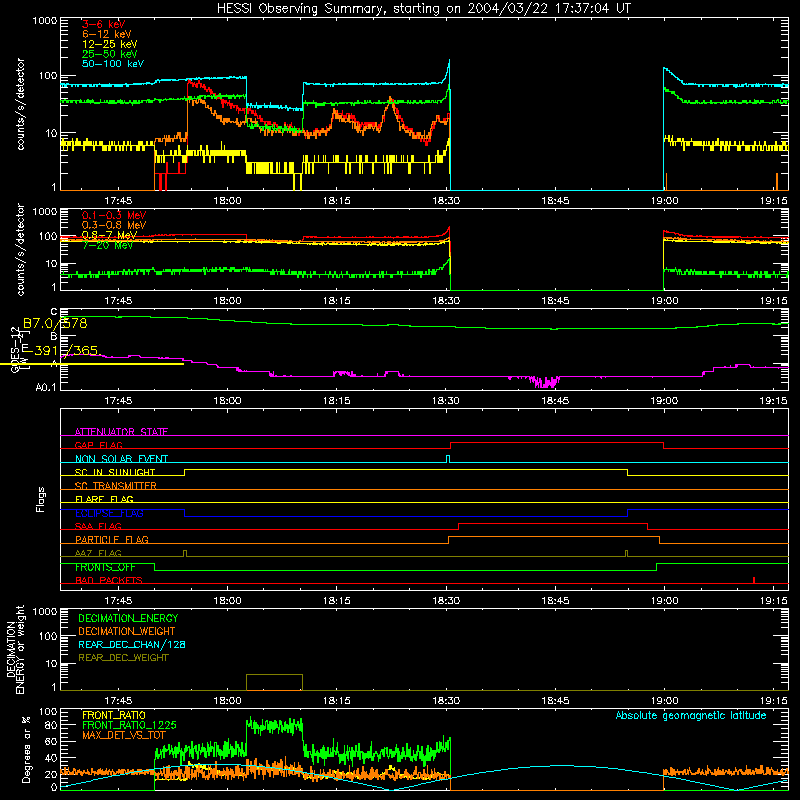Viewport: 800px width, 800px height.
Task: Click the vertical Flags axis label
Action: (41, 499)
